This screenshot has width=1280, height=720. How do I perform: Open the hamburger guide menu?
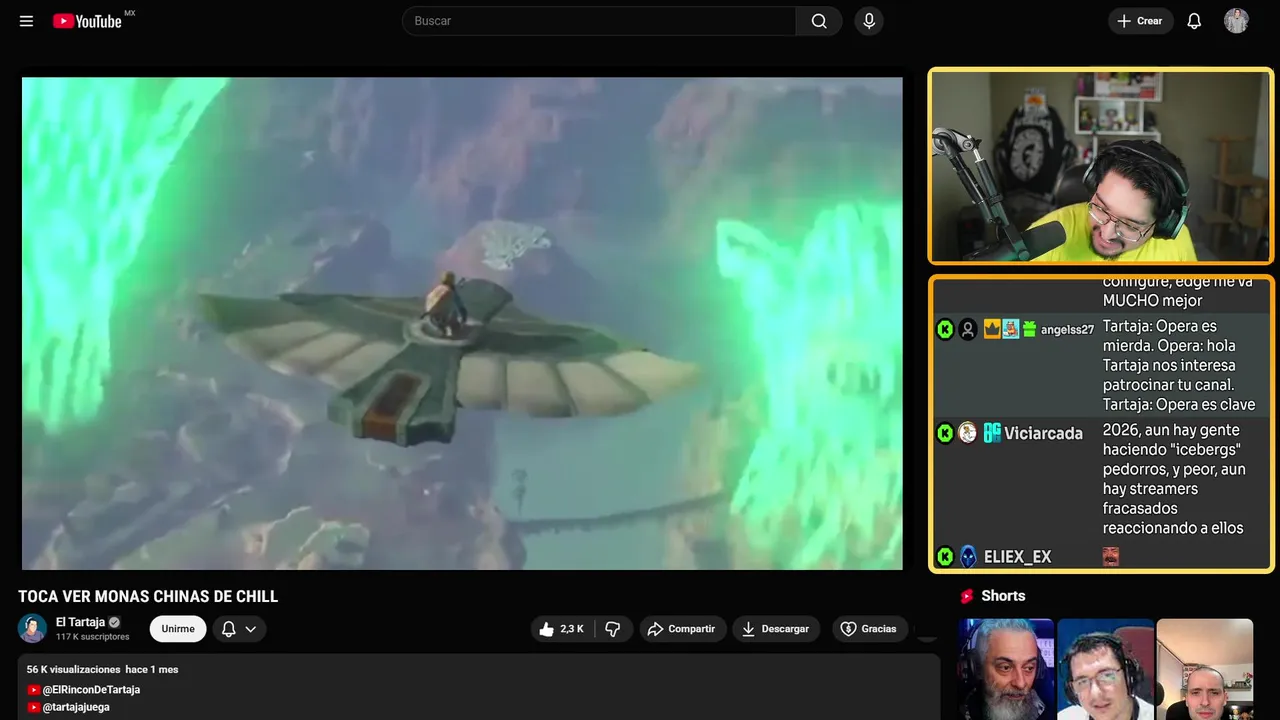tap(26, 21)
